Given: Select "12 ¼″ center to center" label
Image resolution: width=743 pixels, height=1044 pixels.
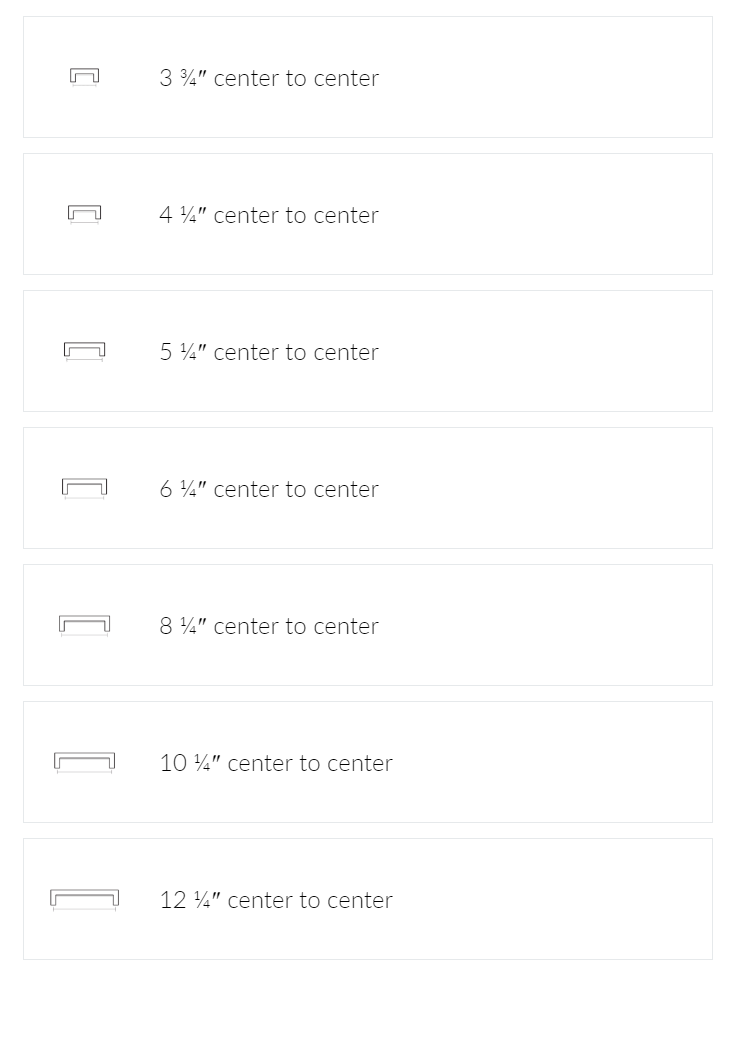Looking at the screenshot, I should [x=276, y=900].
